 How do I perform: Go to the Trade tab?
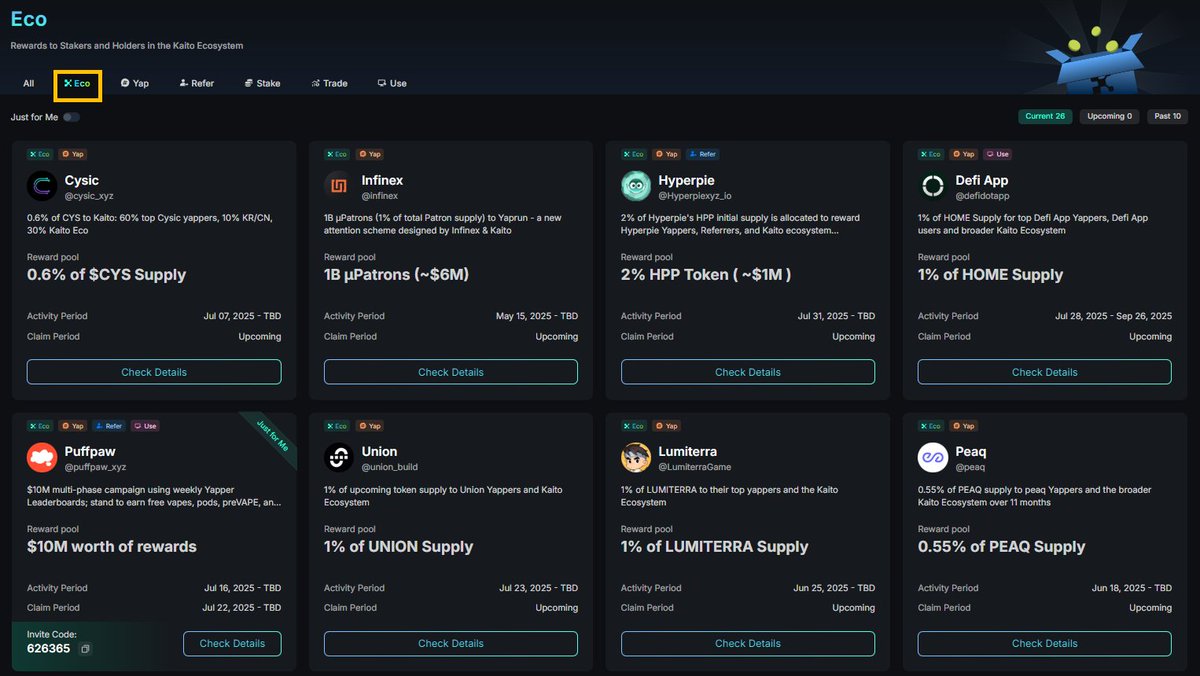coord(329,83)
